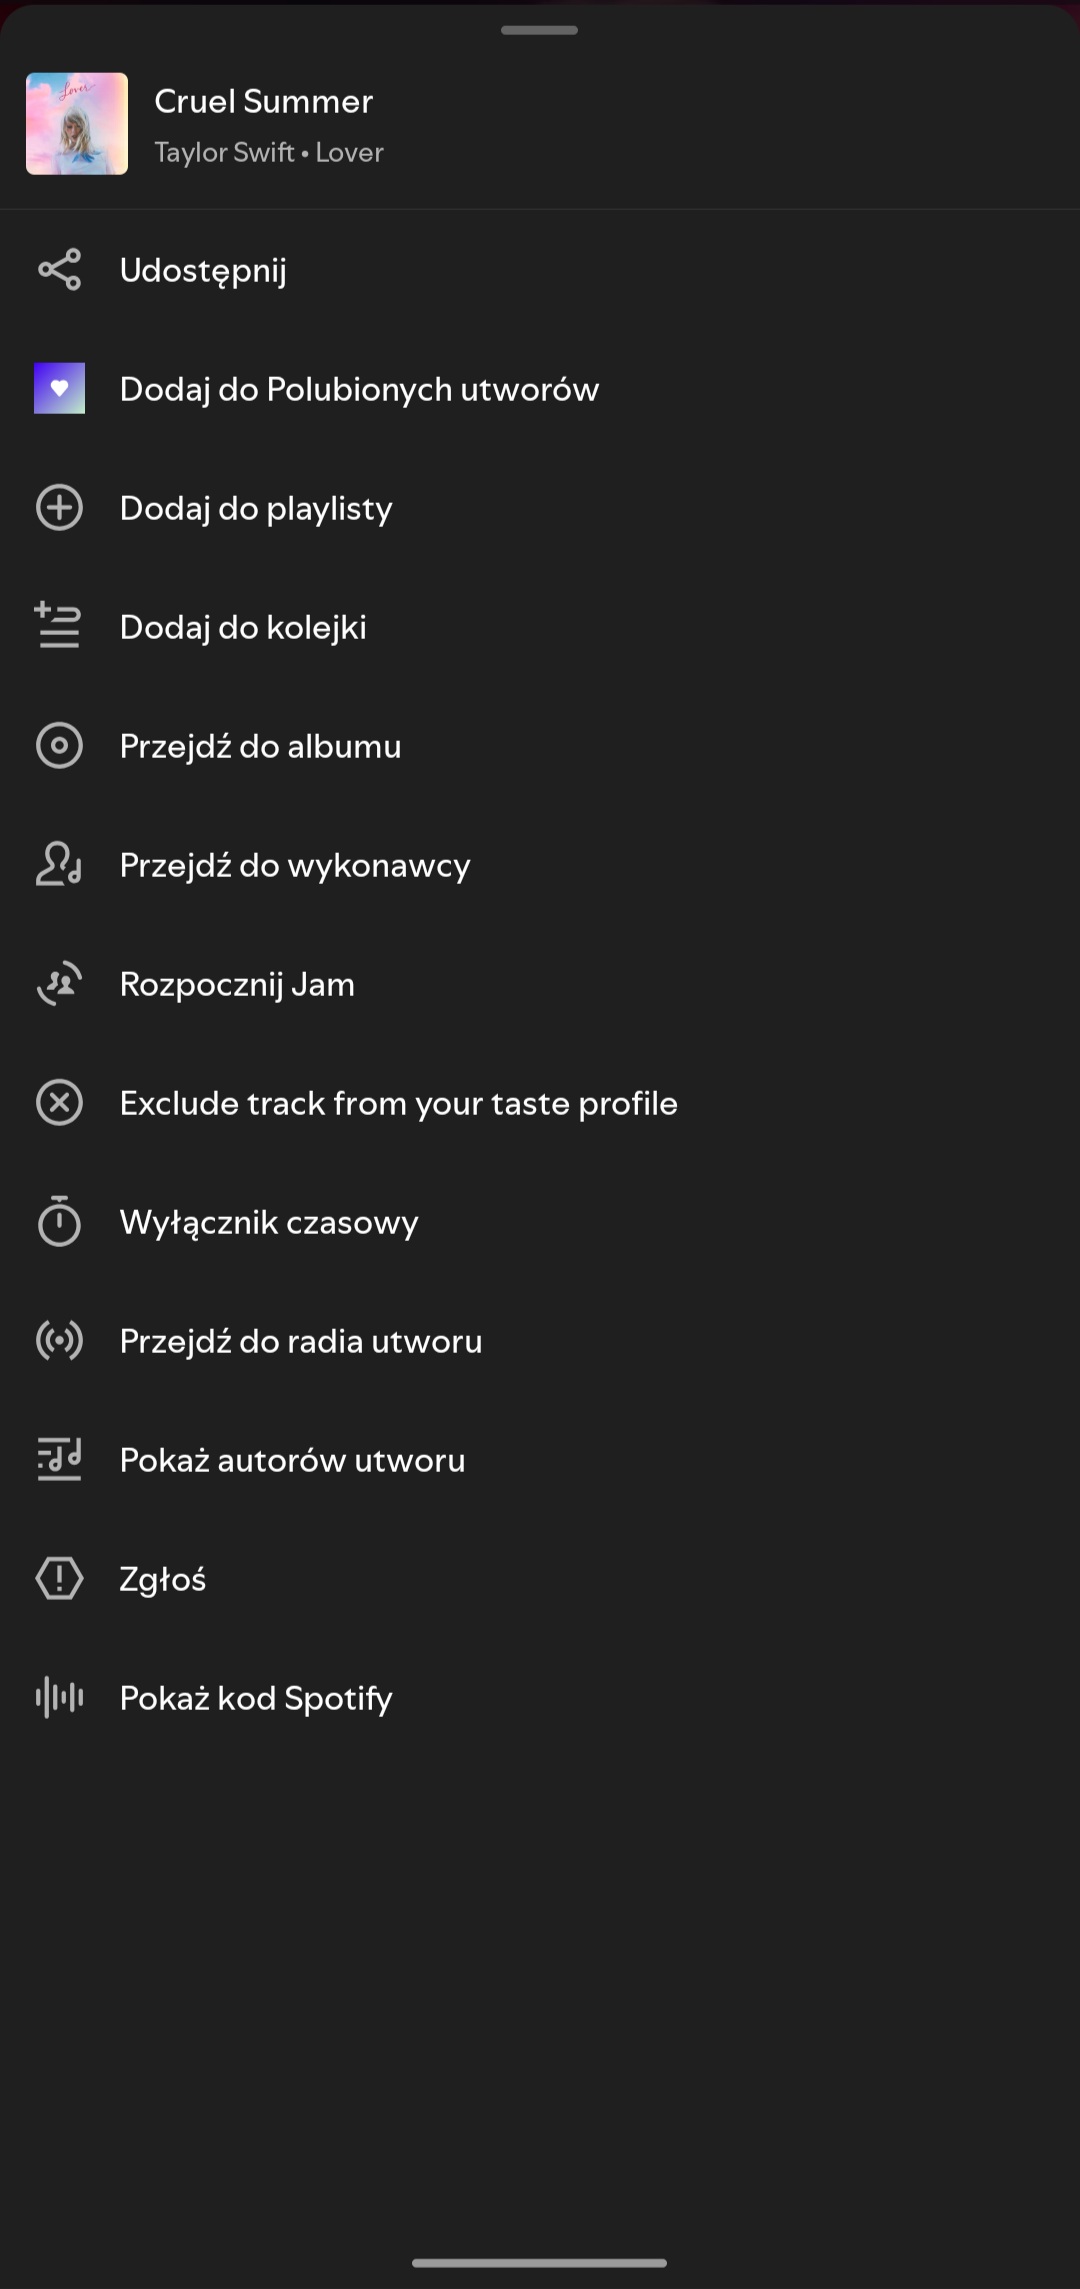Select "Przejdź do wykonawcy" menu entry
This screenshot has width=1080, height=2289.
coord(295,865)
